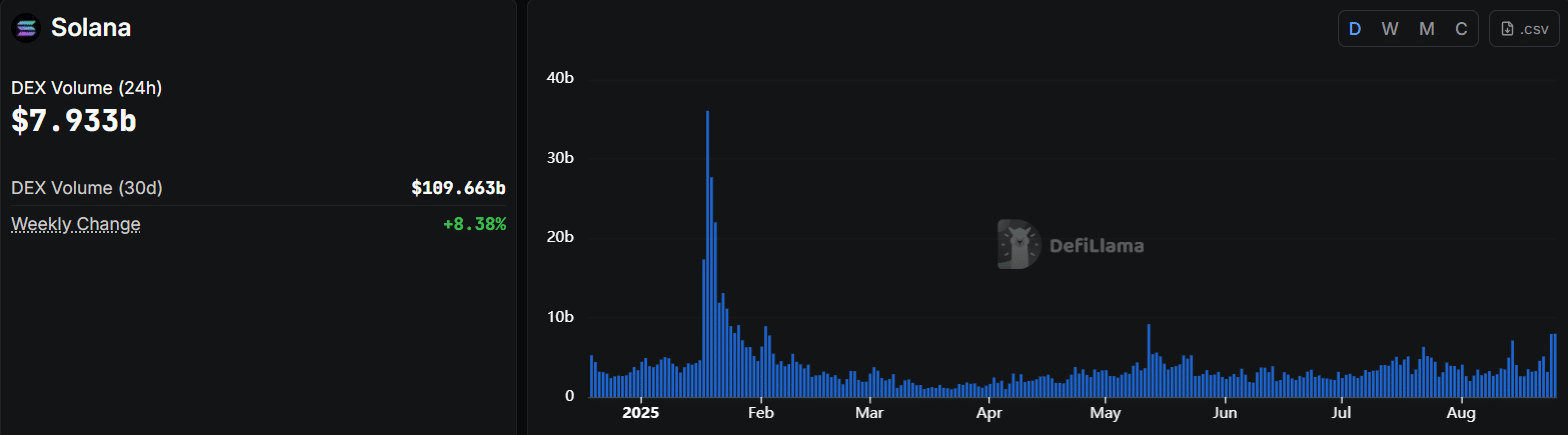The image size is (1568, 435).
Task: Click the +8.38% weekly change value
Action: coord(474,224)
